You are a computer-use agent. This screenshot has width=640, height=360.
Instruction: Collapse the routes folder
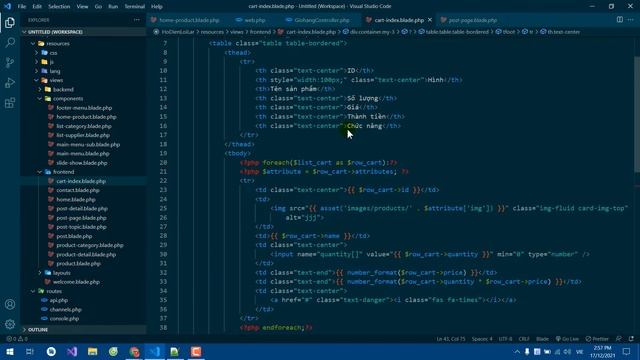tap(54, 291)
